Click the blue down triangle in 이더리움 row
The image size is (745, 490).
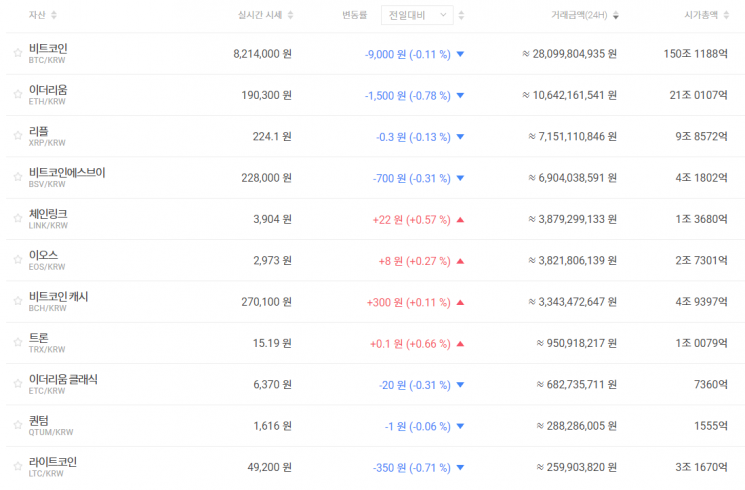(460, 95)
